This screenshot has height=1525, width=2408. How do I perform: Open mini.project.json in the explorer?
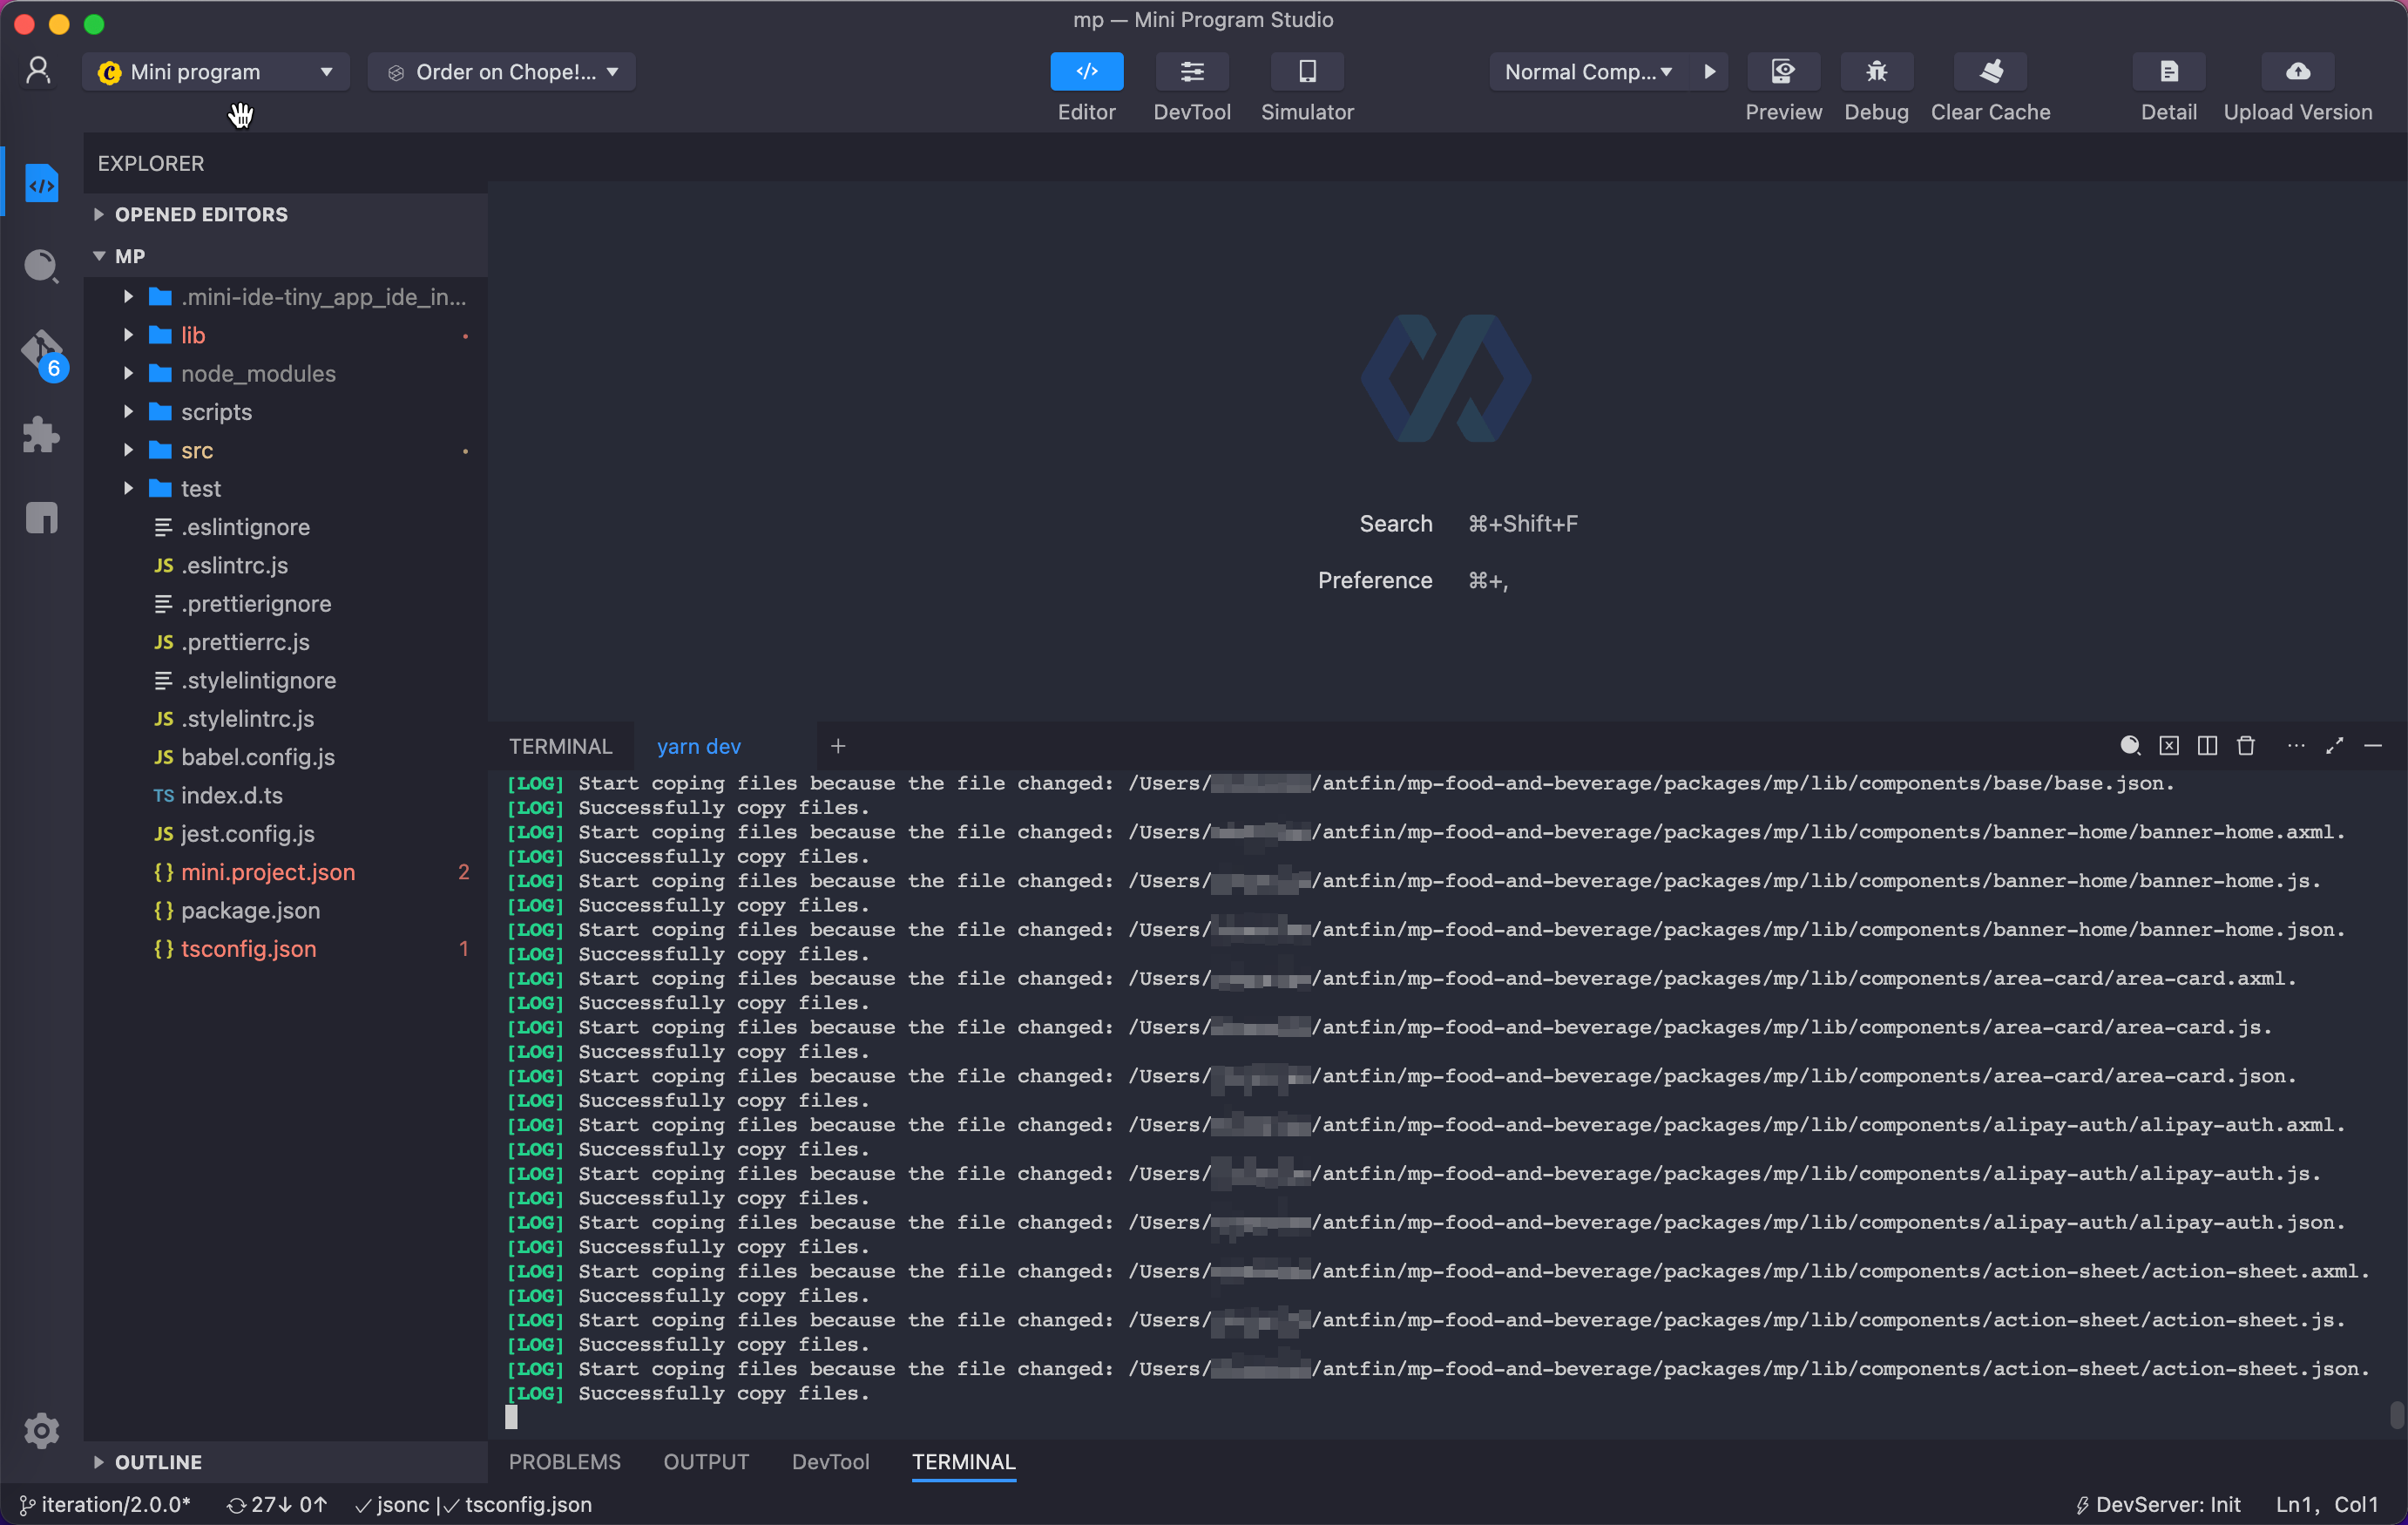pyautogui.click(x=268, y=872)
